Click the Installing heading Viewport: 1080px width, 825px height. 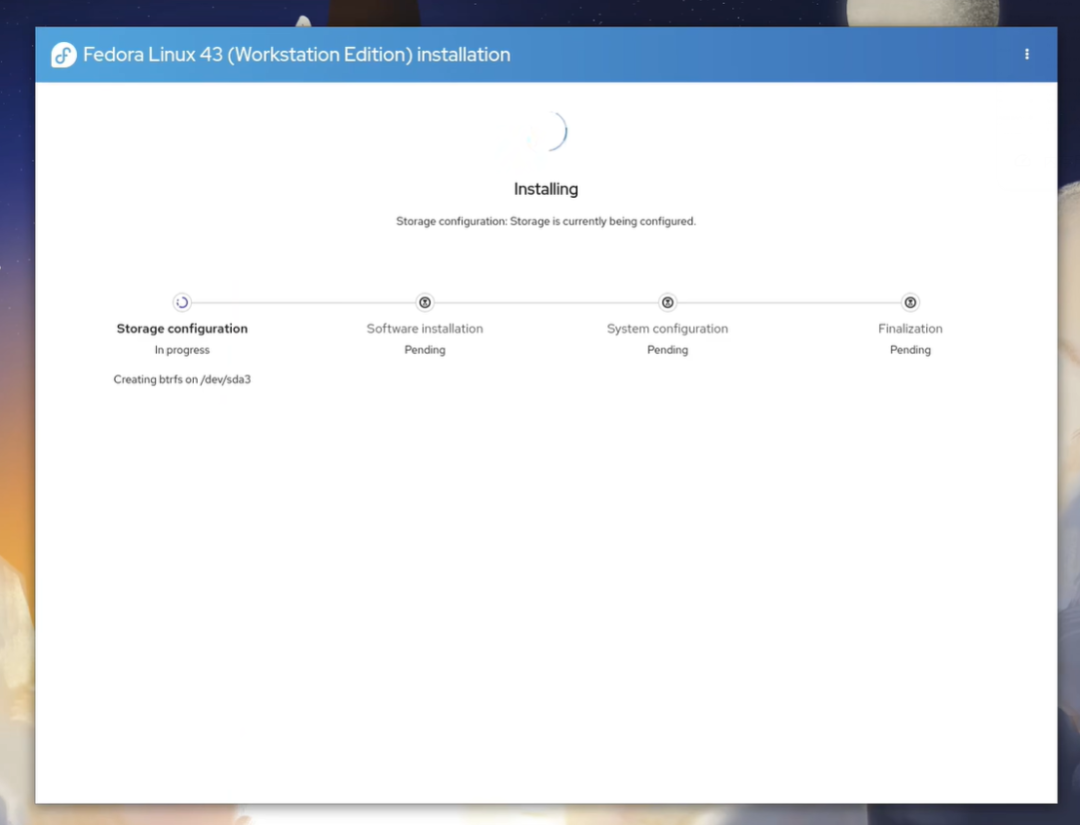pyautogui.click(x=546, y=189)
